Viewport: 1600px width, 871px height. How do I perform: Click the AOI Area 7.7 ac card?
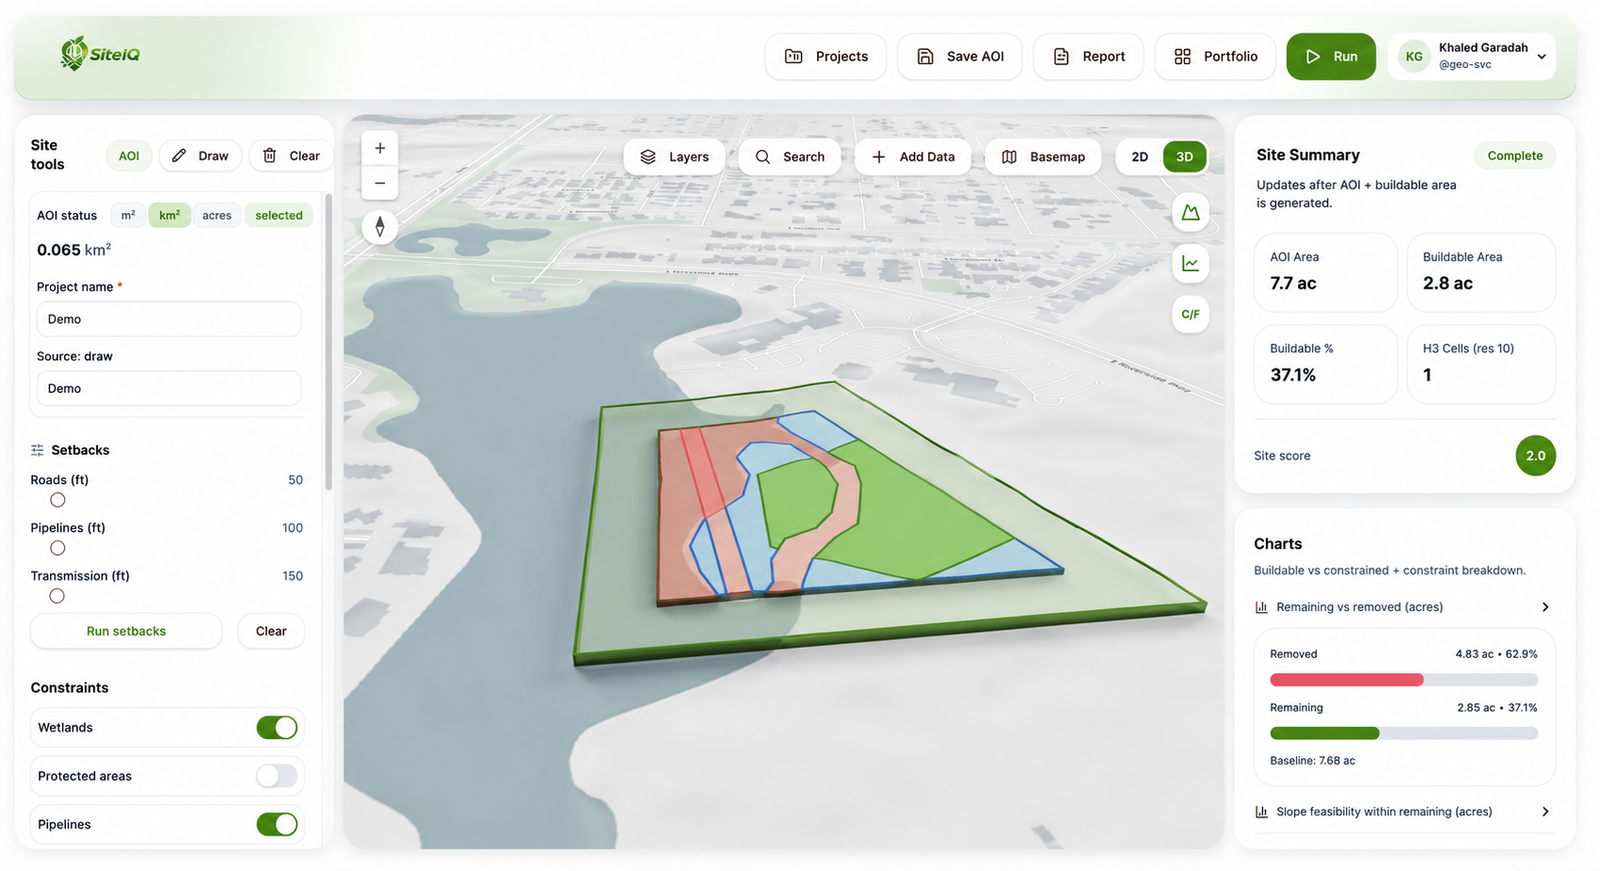pos(1326,272)
